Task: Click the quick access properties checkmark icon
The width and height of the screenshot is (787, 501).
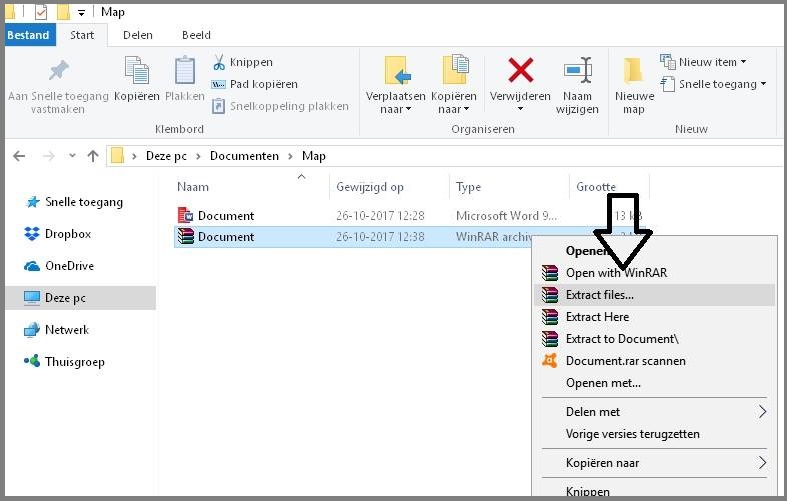Action: pyautogui.click(x=41, y=12)
